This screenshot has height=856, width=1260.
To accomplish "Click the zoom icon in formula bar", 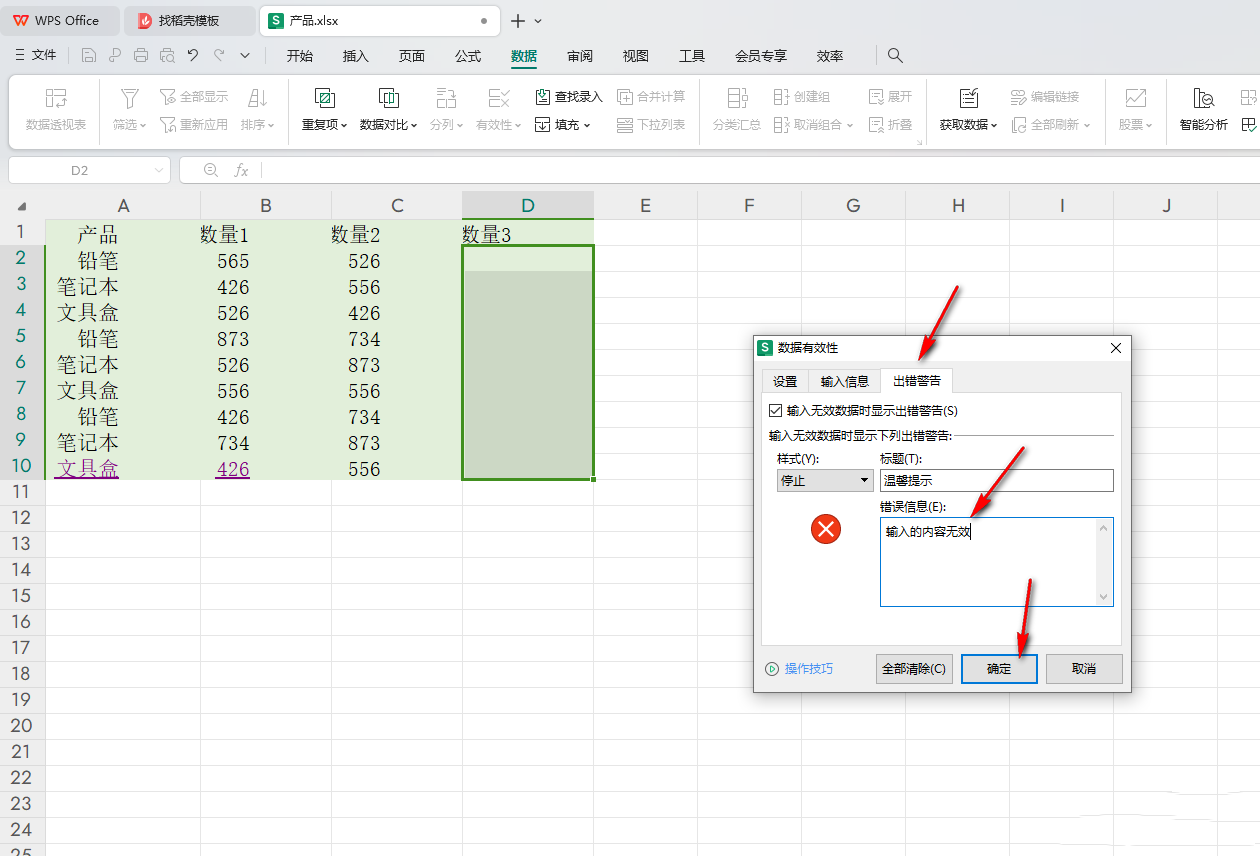I will (211, 170).
